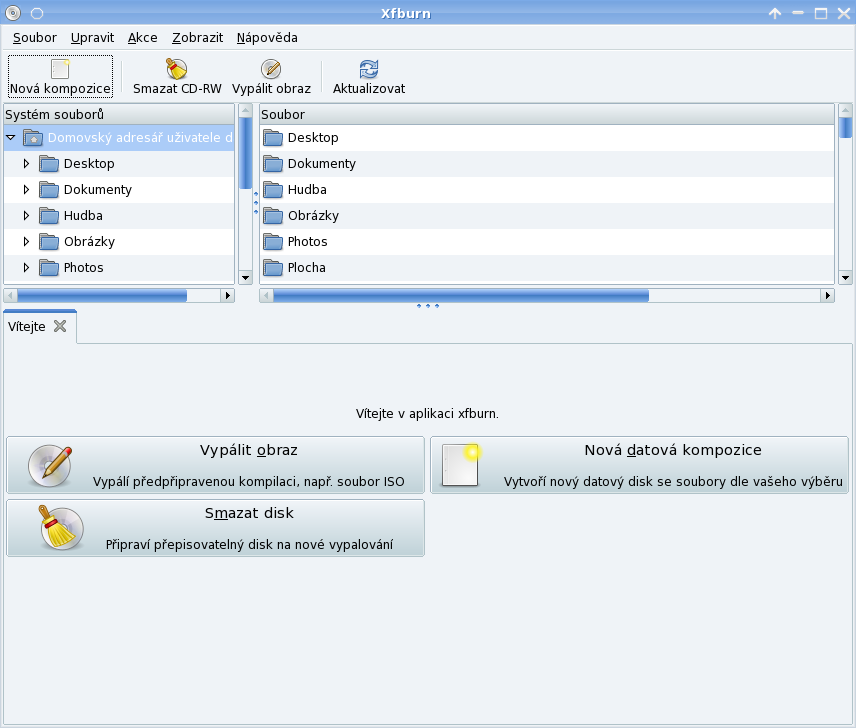Viewport: 856px width, 728px height.
Task: Expand the Photos folder in tree
Action: 26,267
